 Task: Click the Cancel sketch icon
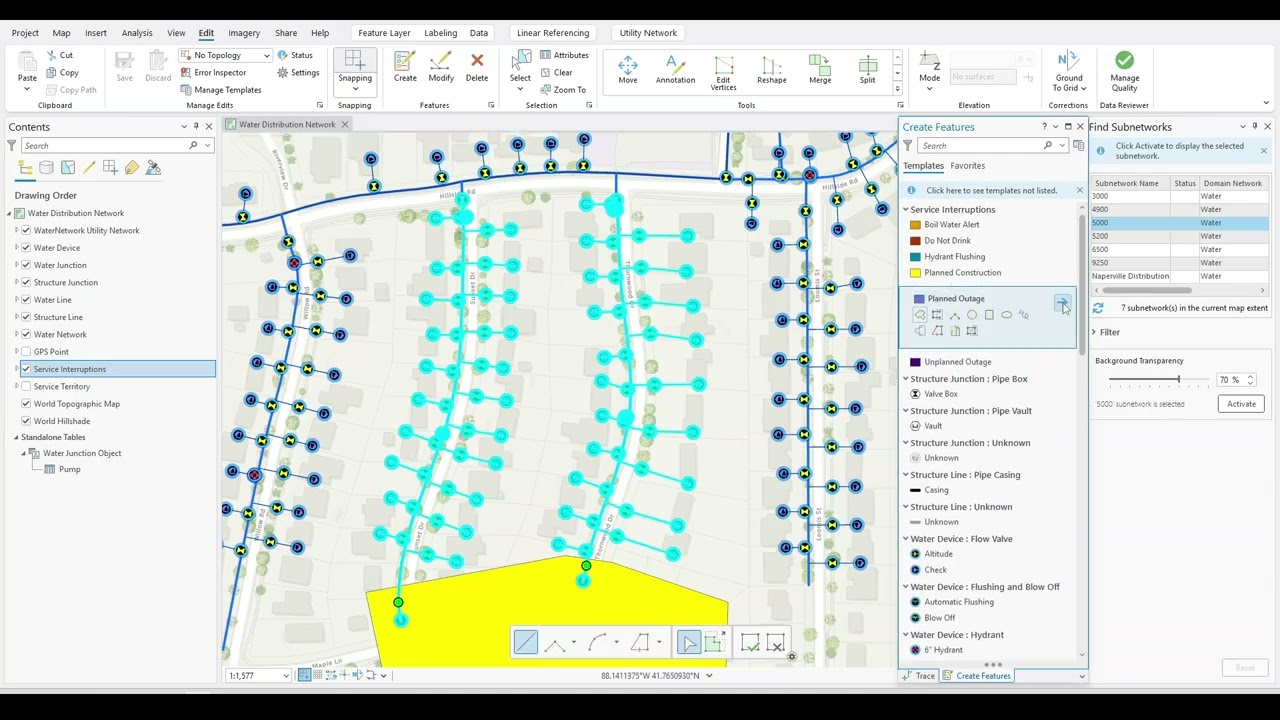coord(775,643)
